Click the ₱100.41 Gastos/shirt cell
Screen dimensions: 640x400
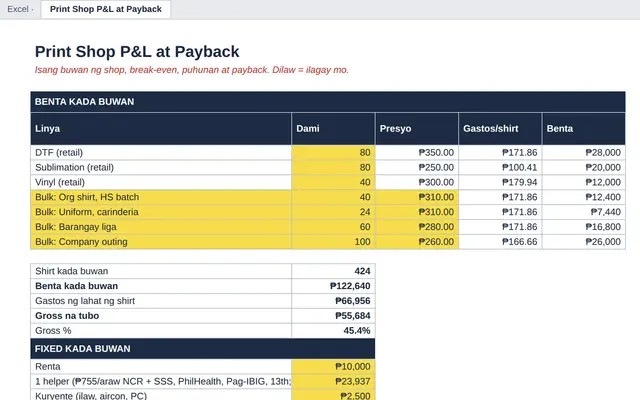pyautogui.click(x=500, y=167)
